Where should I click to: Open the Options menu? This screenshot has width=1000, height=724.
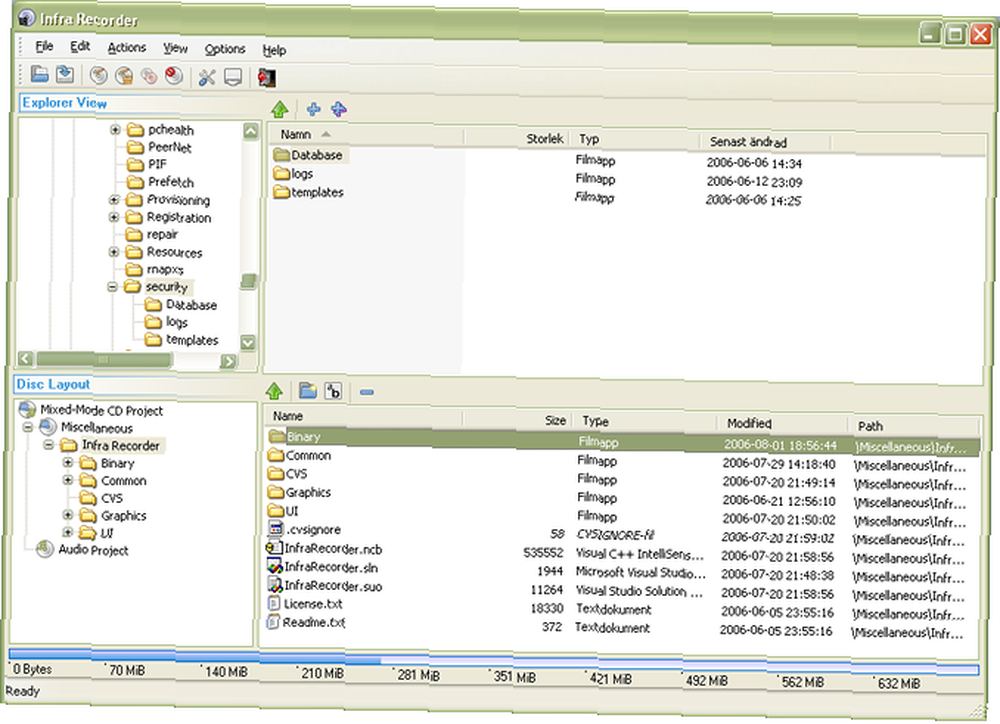[224, 49]
